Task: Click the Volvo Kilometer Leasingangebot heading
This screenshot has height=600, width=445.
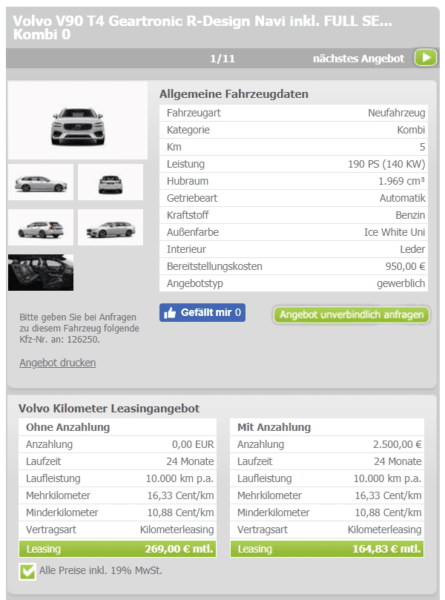Action: [x=109, y=408]
